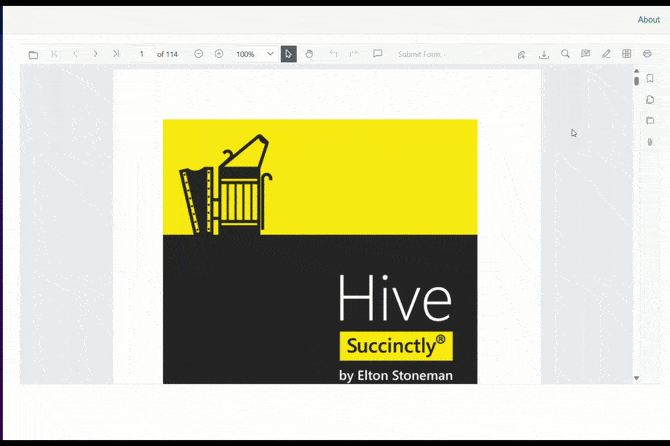Go to the previous page

pyautogui.click(x=75, y=54)
